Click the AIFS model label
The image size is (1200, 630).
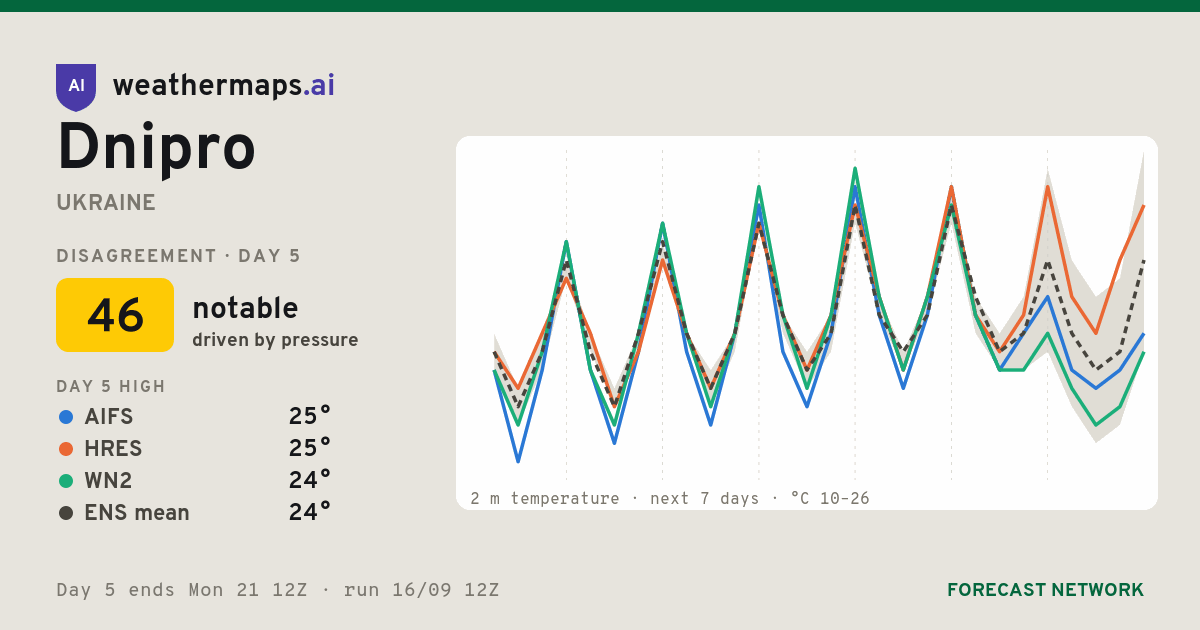[x=109, y=416]
